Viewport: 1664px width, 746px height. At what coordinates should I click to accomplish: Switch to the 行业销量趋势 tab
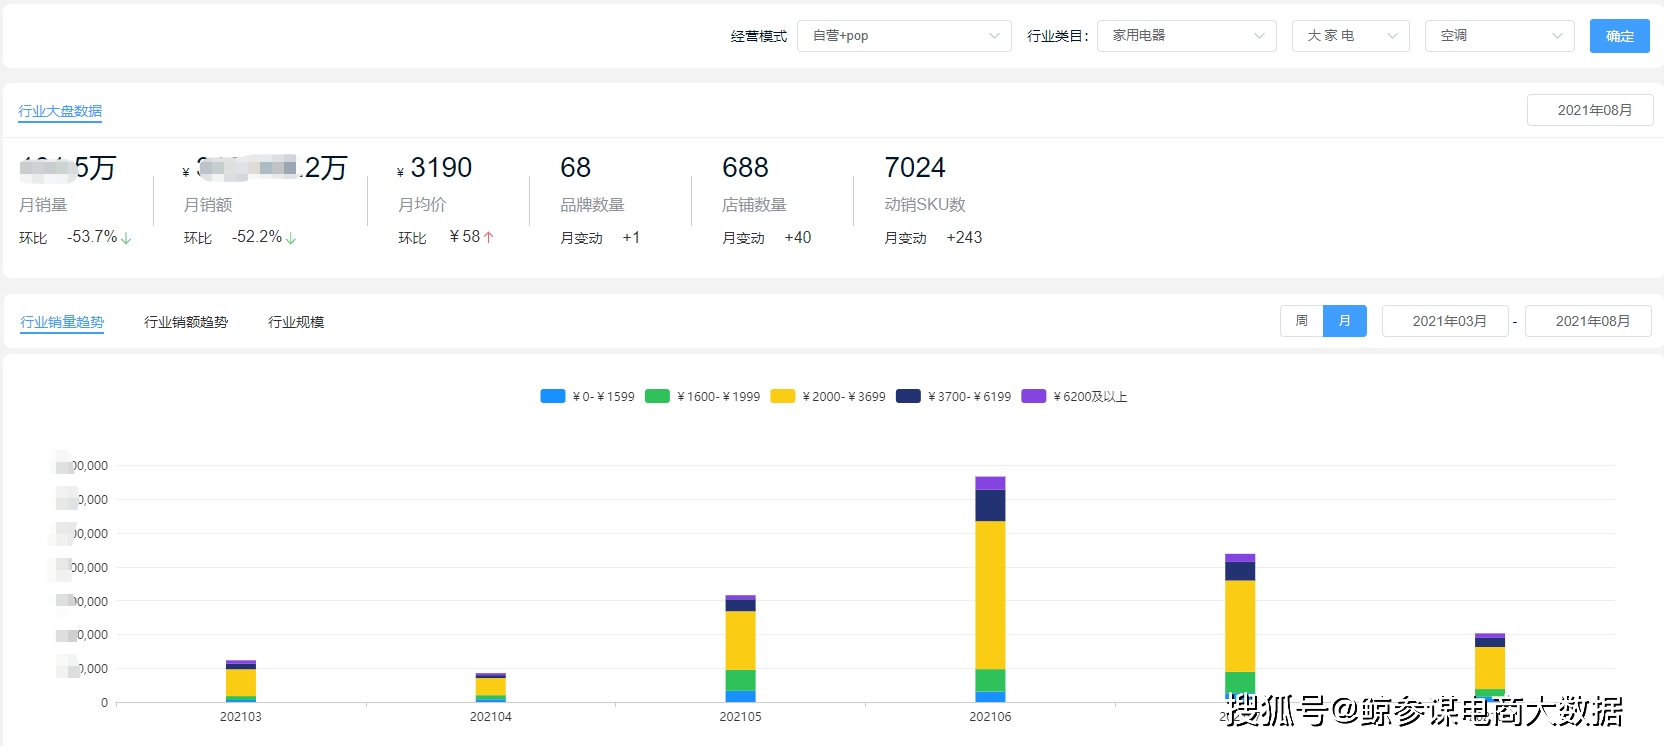click(62, 322)
